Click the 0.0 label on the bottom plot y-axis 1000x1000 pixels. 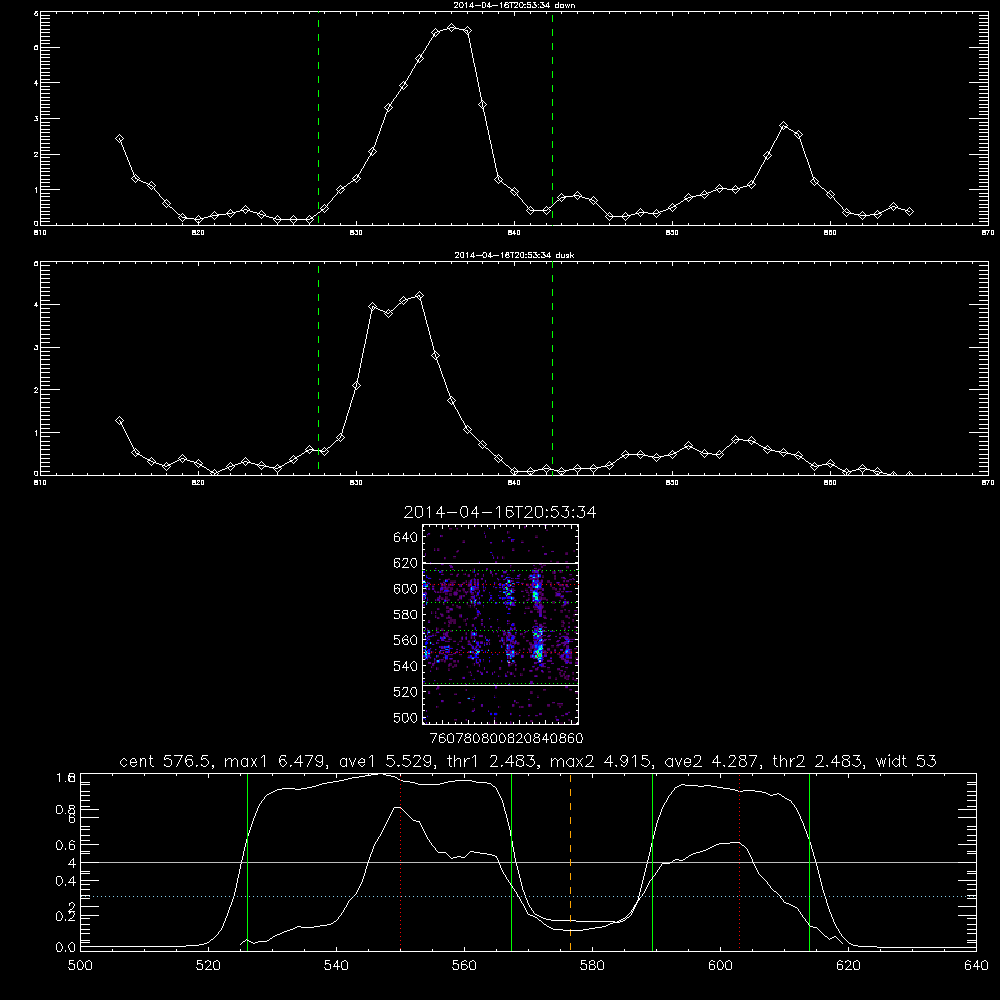[x=64, y=947]
